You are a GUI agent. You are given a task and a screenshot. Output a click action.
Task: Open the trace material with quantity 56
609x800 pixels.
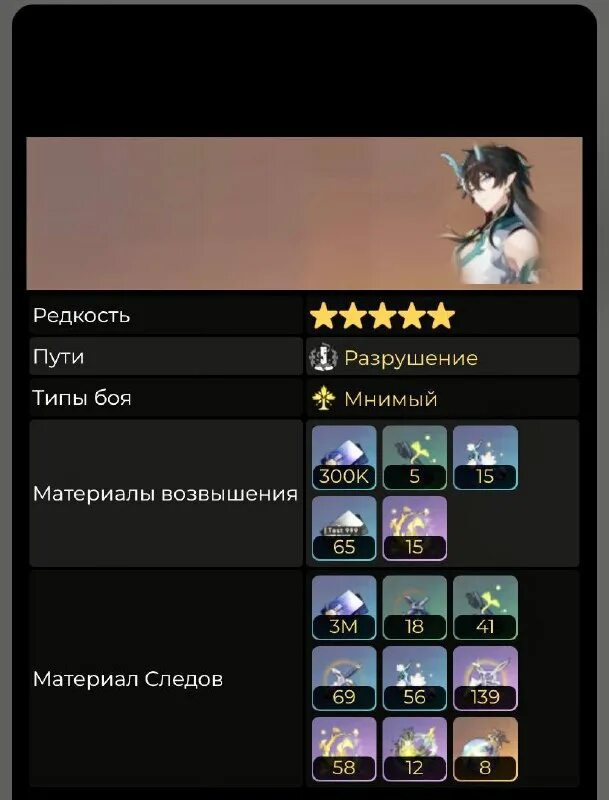pyautogui.click(x=414, y=679)
